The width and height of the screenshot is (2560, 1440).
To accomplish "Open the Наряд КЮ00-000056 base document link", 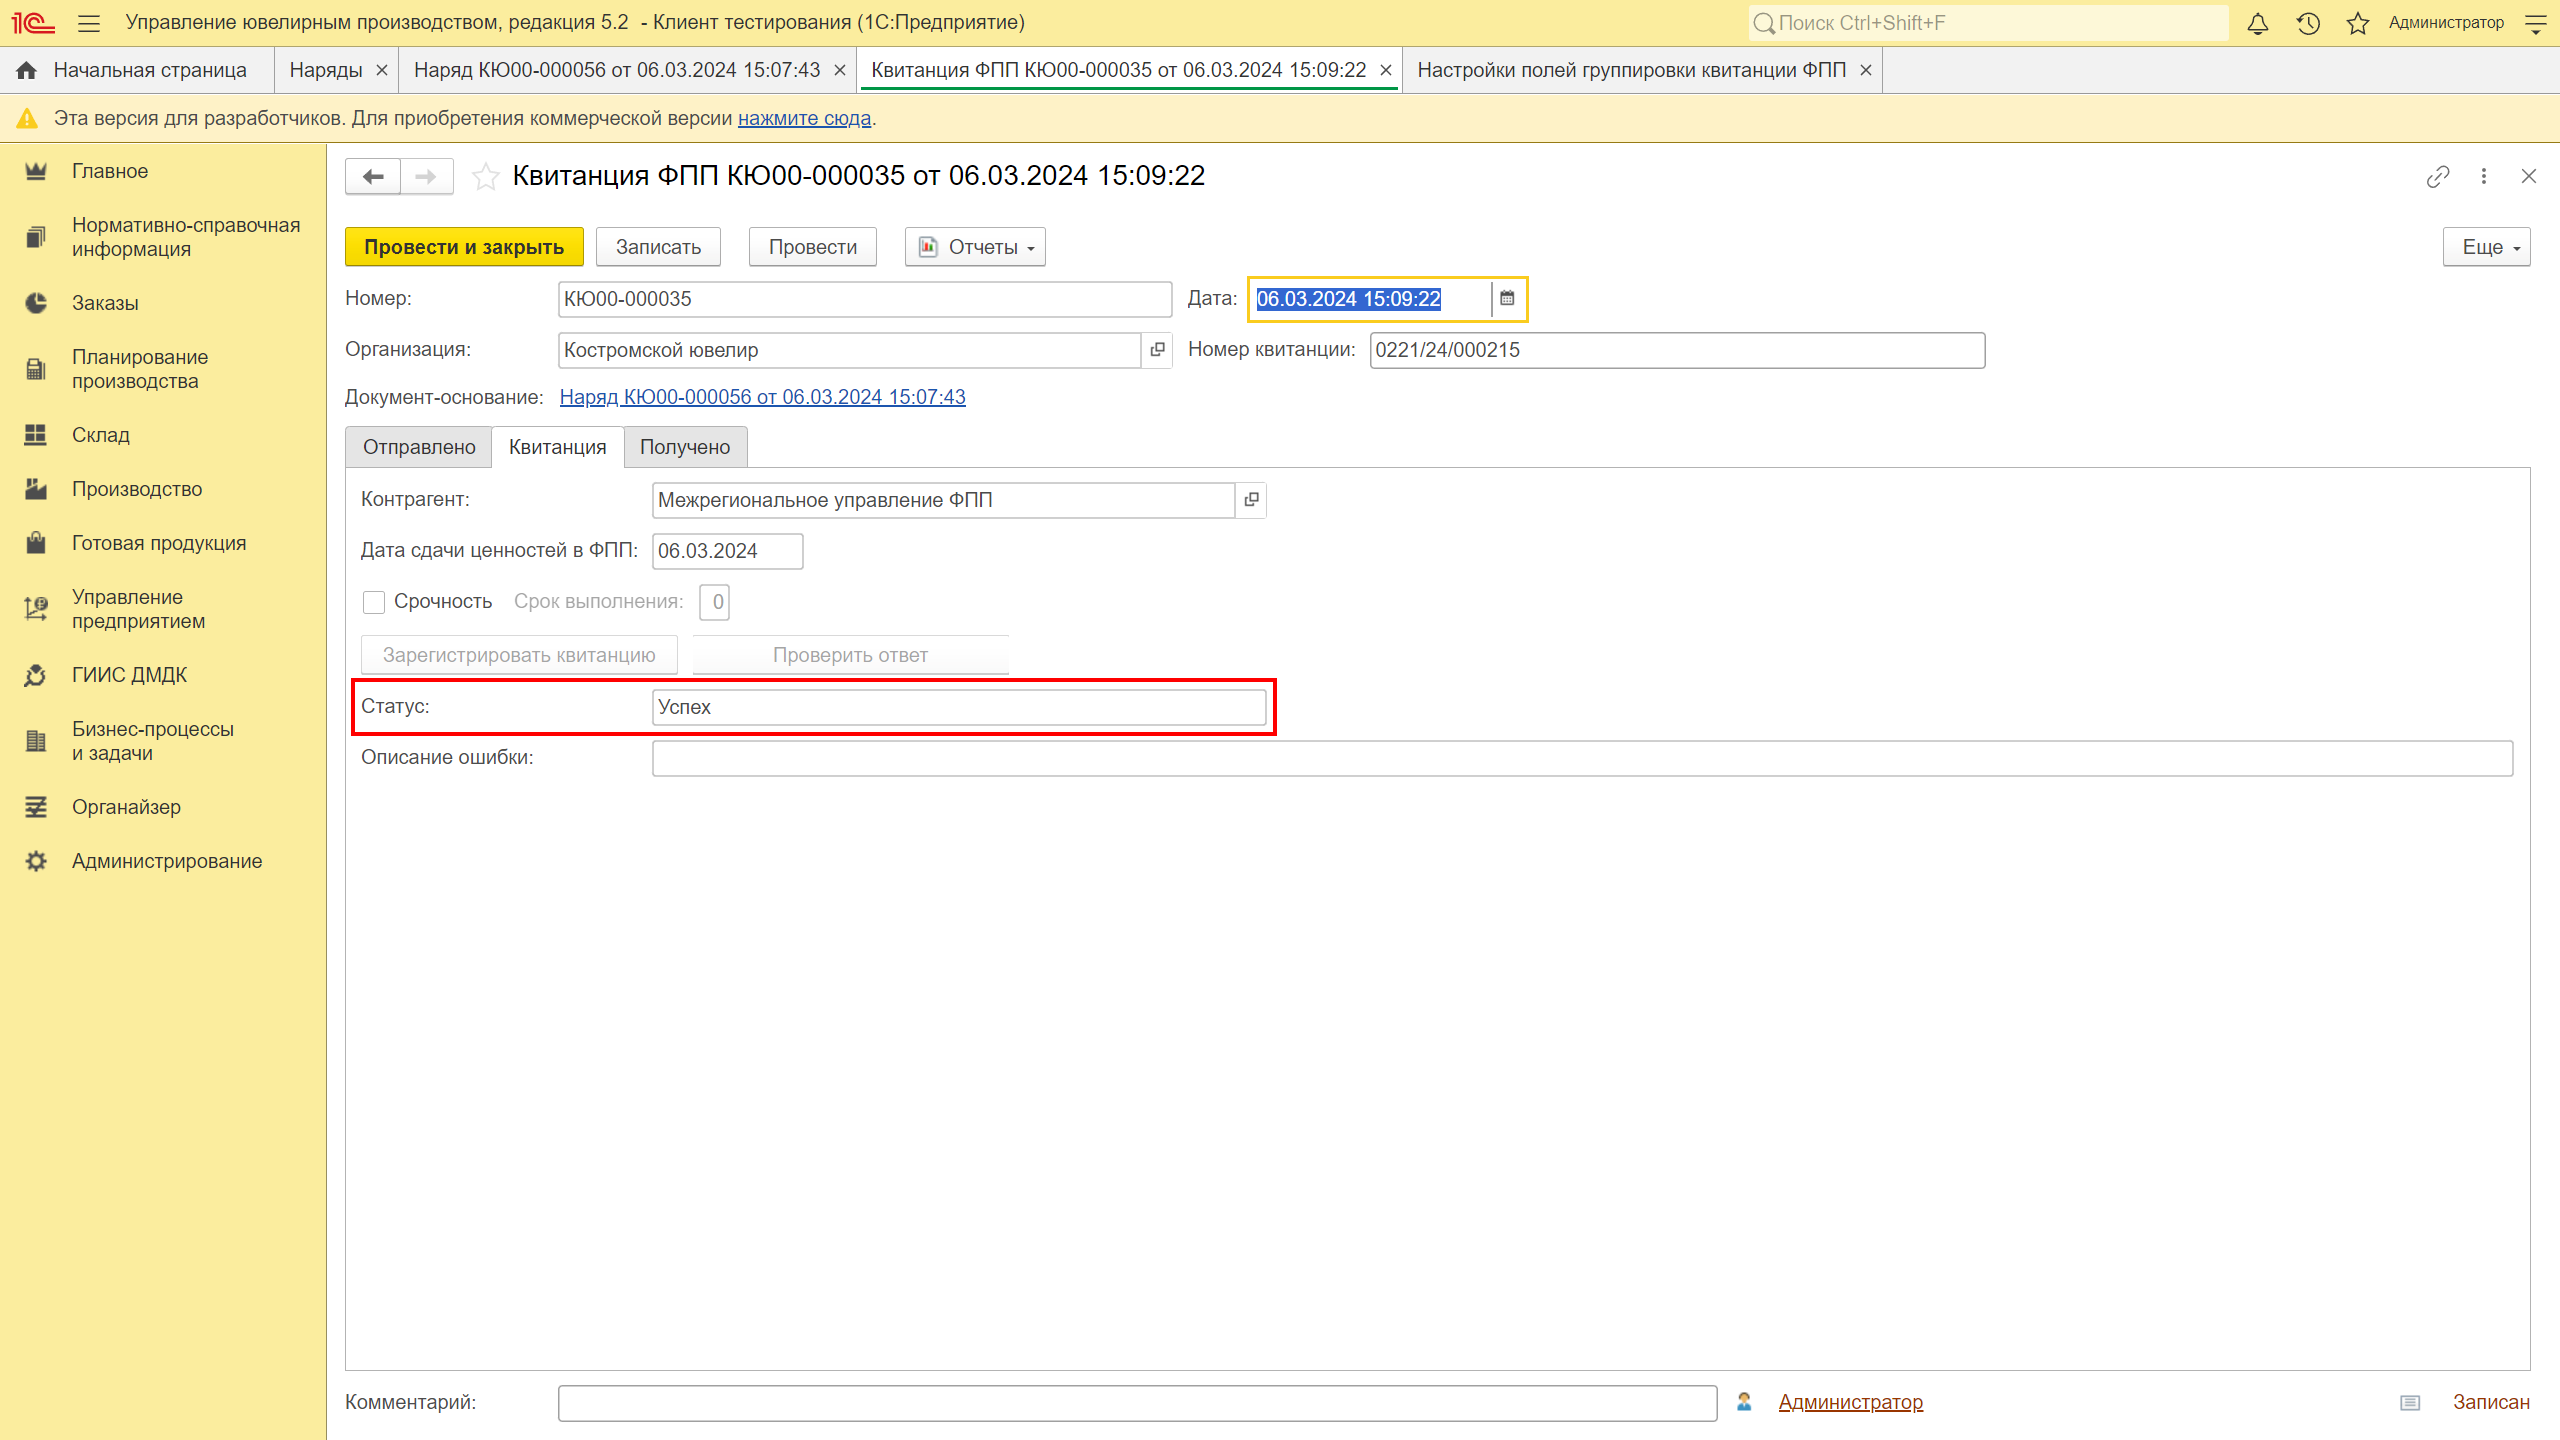I will pos(762,397).
